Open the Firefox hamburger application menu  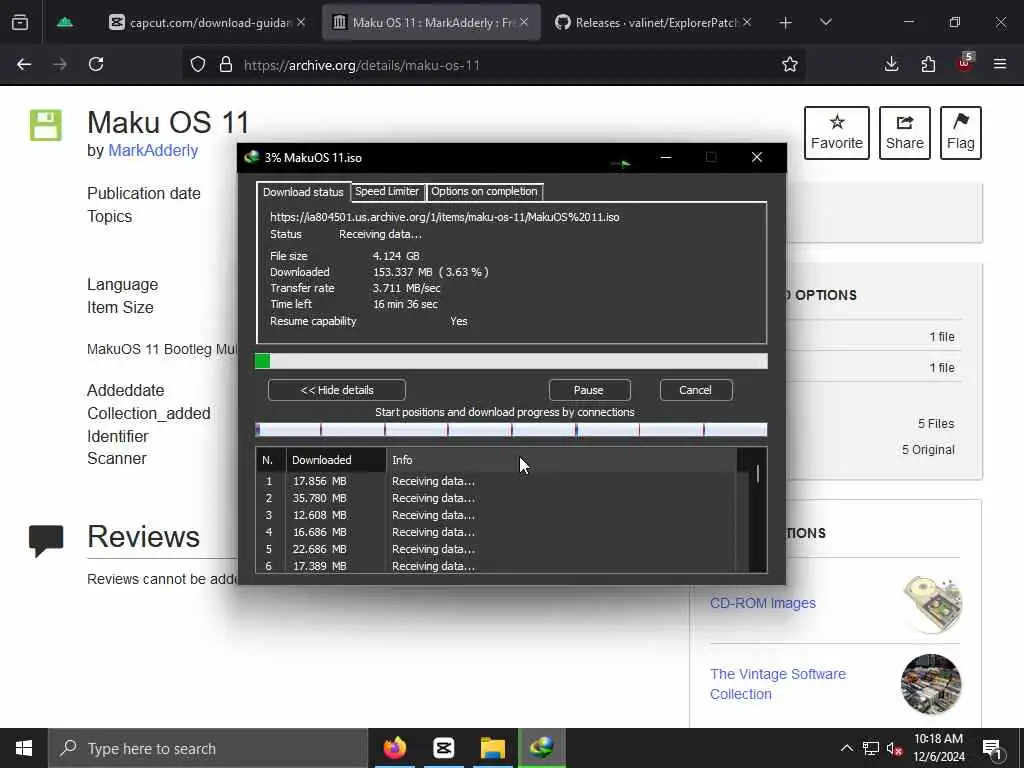(x=1000, y=64)
